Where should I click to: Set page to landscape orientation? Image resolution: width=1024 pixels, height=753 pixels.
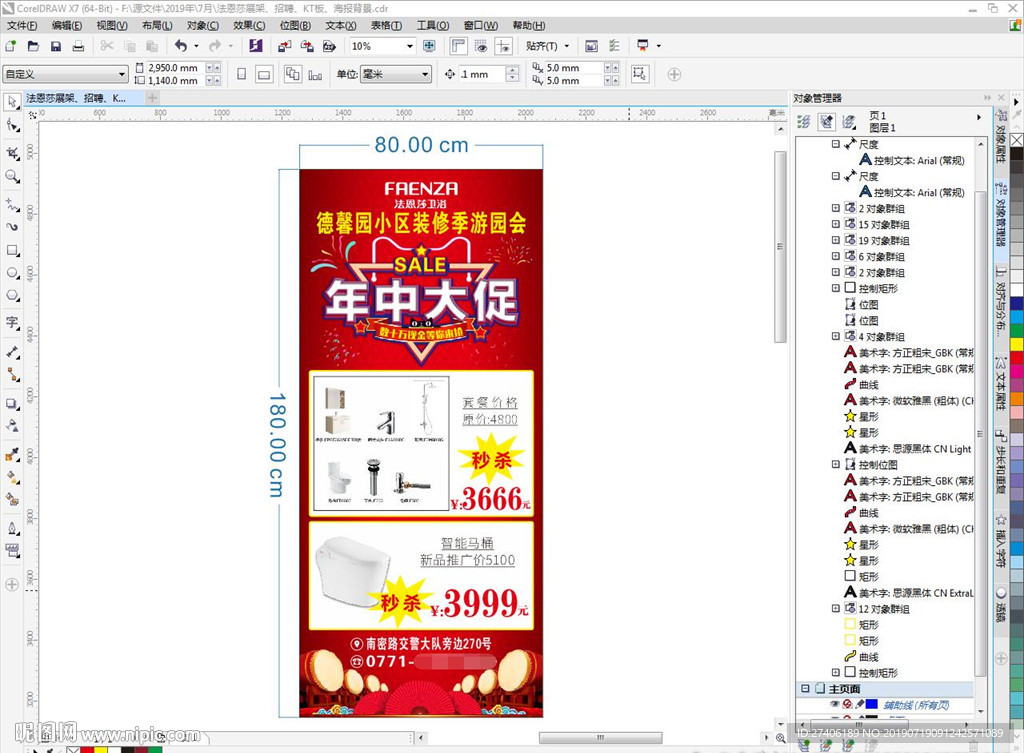click(264, 74)
